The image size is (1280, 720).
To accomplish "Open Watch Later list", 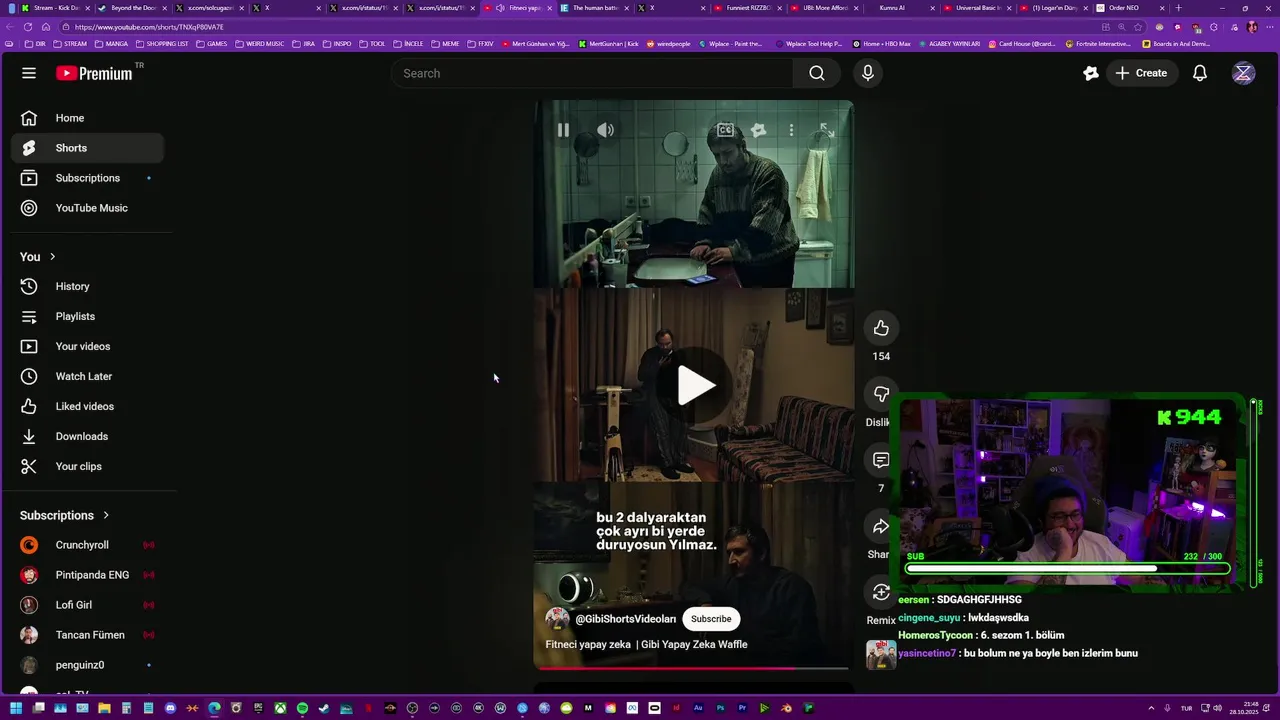I will pyautogui.click(x=88, y=376).
